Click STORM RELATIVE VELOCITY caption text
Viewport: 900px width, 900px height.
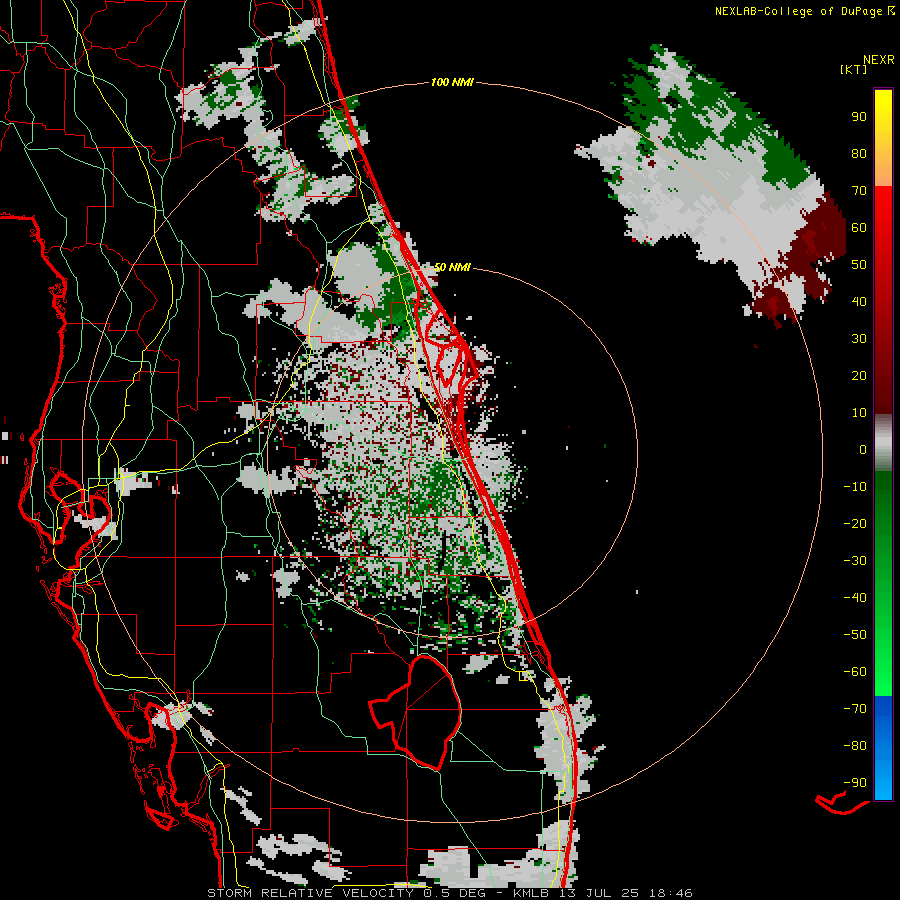[310, 893]
